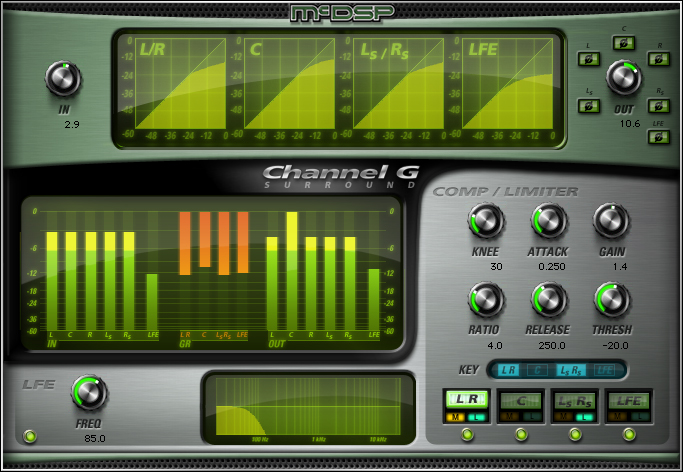The image size is (683, 472).
Task: Click the OUT value 10.6
Action: pyautogui.click(x=630, y=124)
